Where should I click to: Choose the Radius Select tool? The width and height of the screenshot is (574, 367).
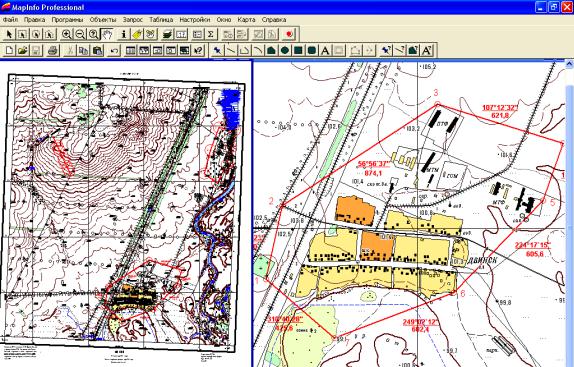(36, 34)
